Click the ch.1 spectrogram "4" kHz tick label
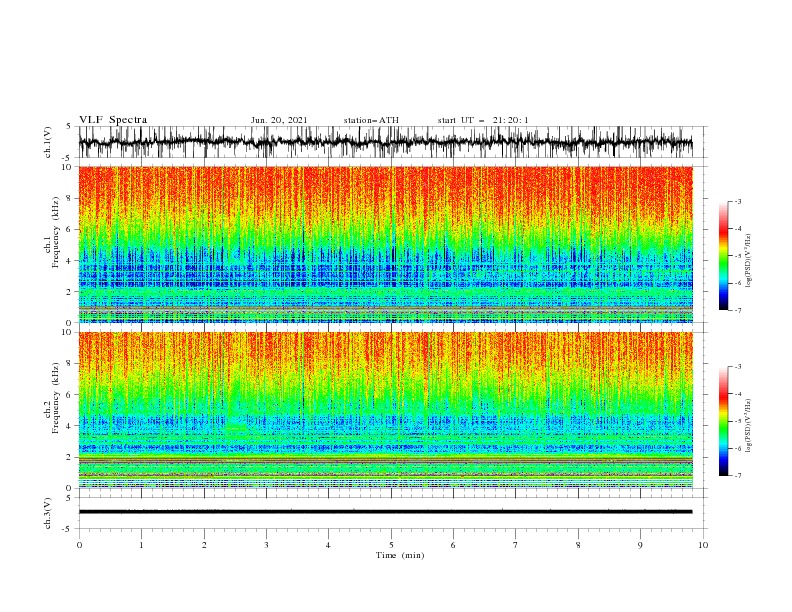This screenshot has height=612, width=792. pos(69,261)
